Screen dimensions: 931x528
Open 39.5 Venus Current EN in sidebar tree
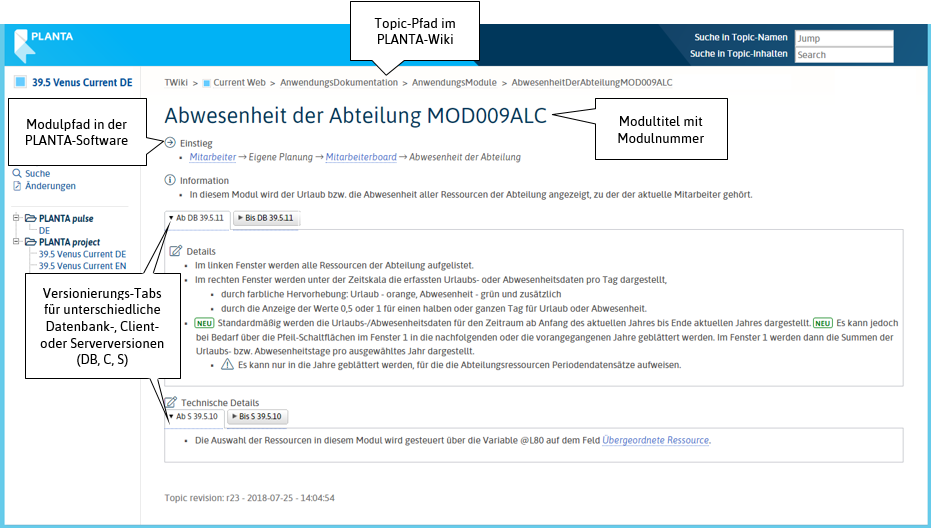pos(82,266)
